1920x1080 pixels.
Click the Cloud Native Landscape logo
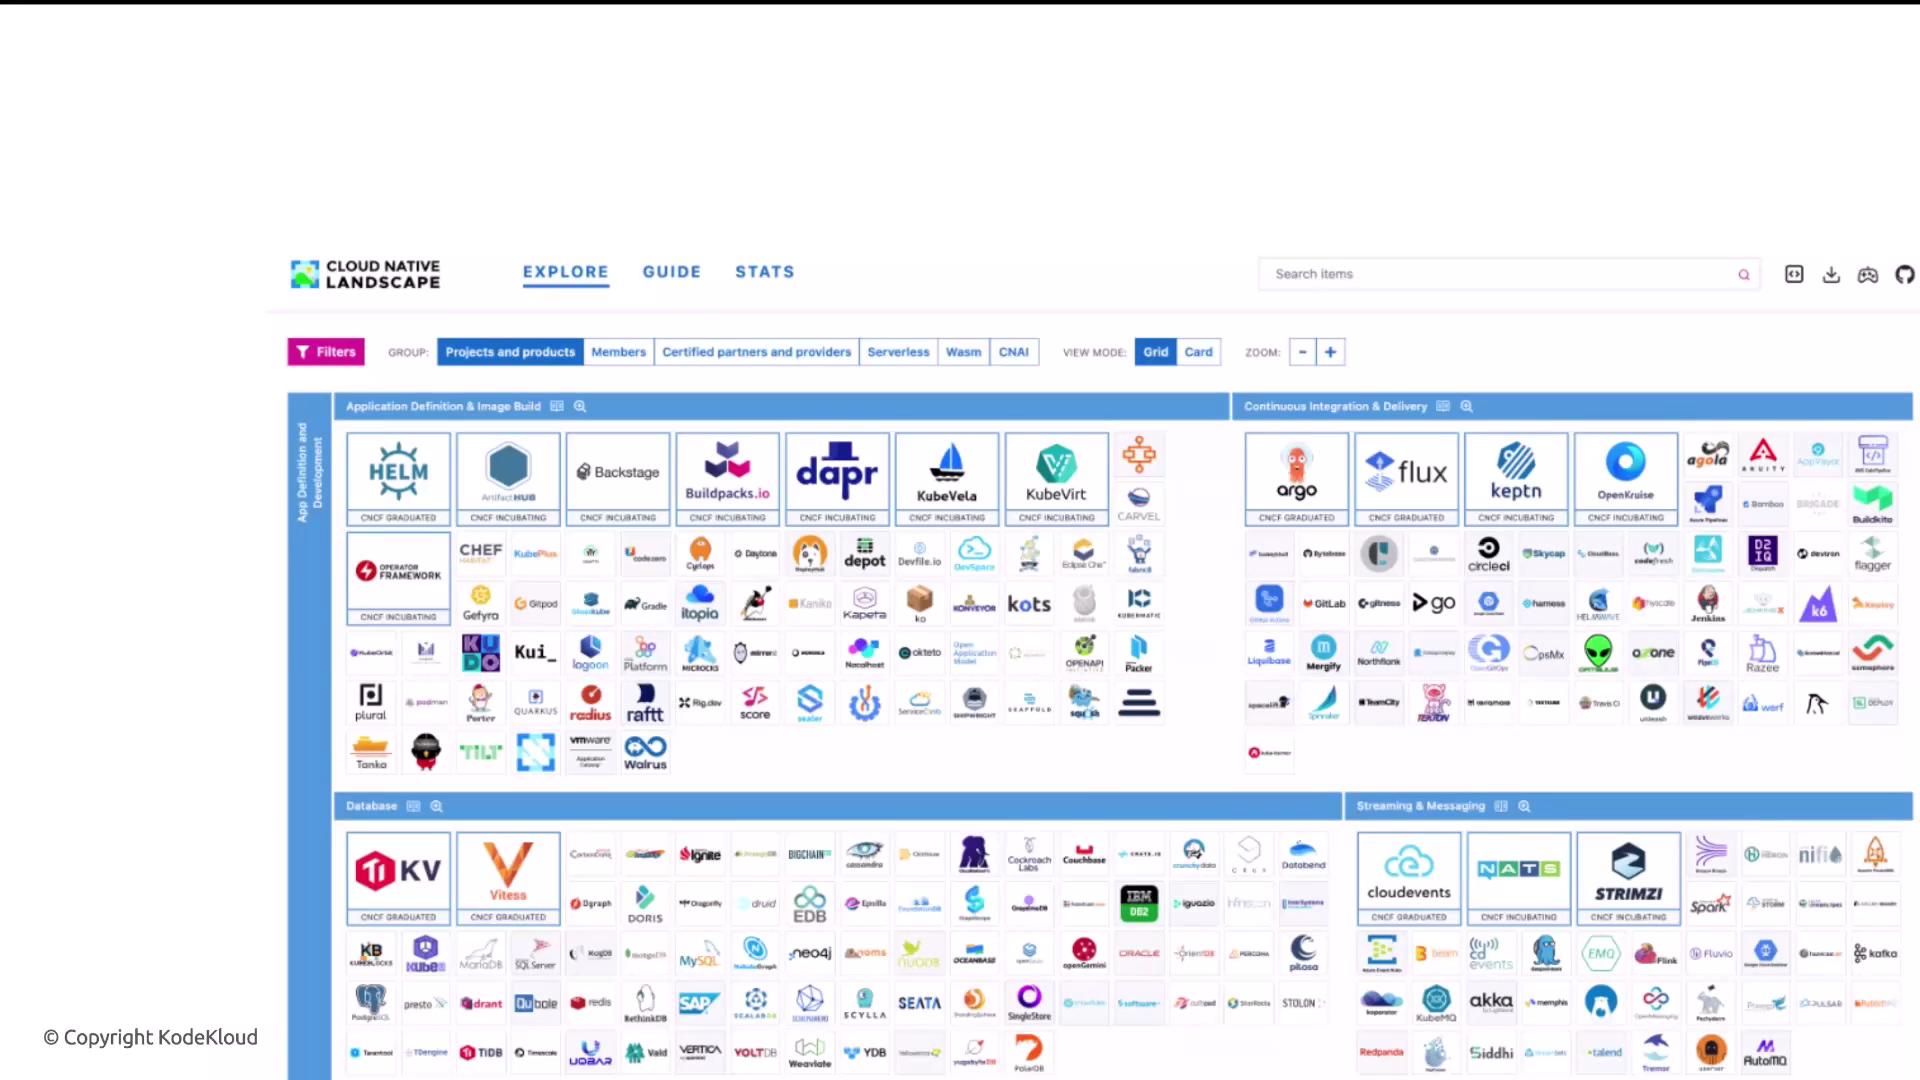(365, 274)
